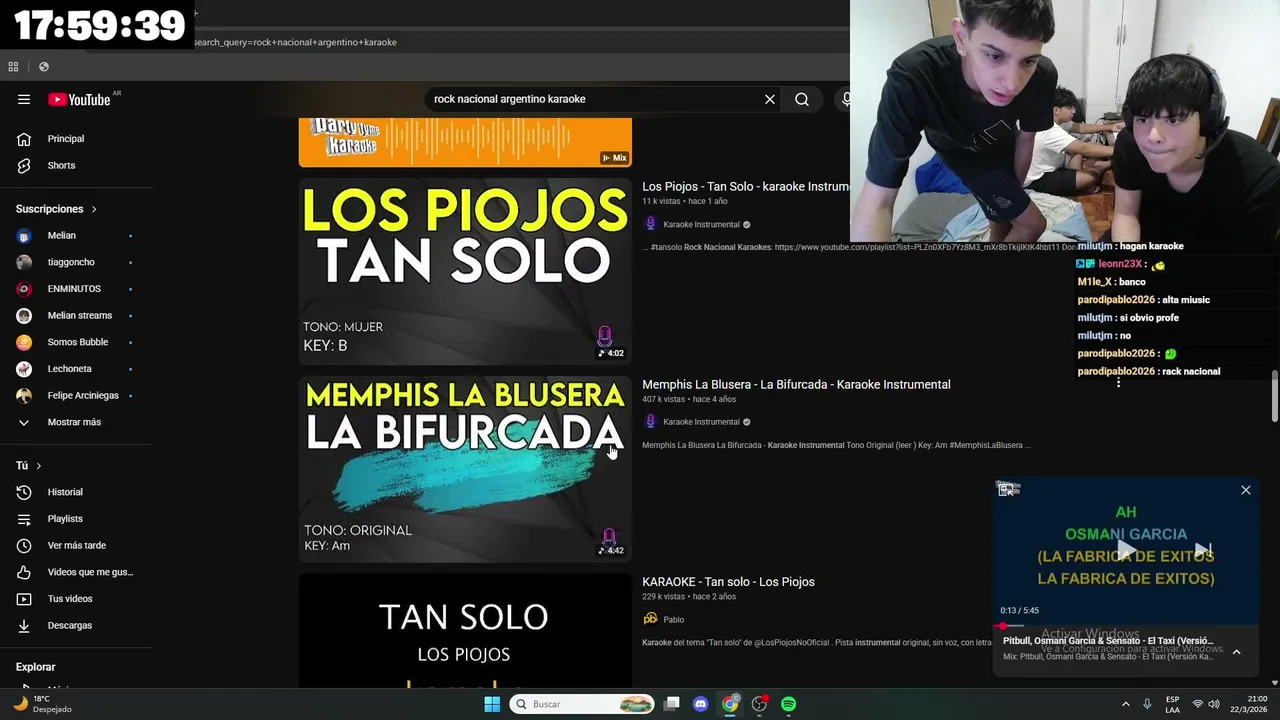Viewport: 1280px width, 720px height.
Task: Expand miniplayer back to full video
Action: (1008, 489)
